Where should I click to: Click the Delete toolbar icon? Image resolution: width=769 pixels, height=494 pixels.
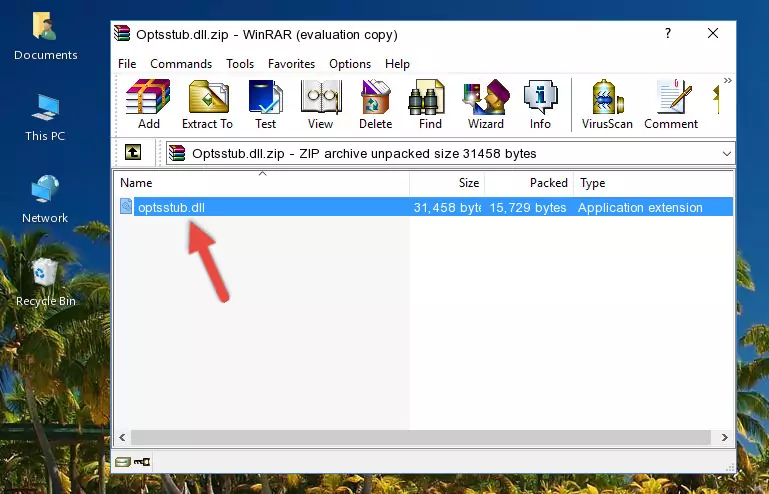tap(375, 104)
